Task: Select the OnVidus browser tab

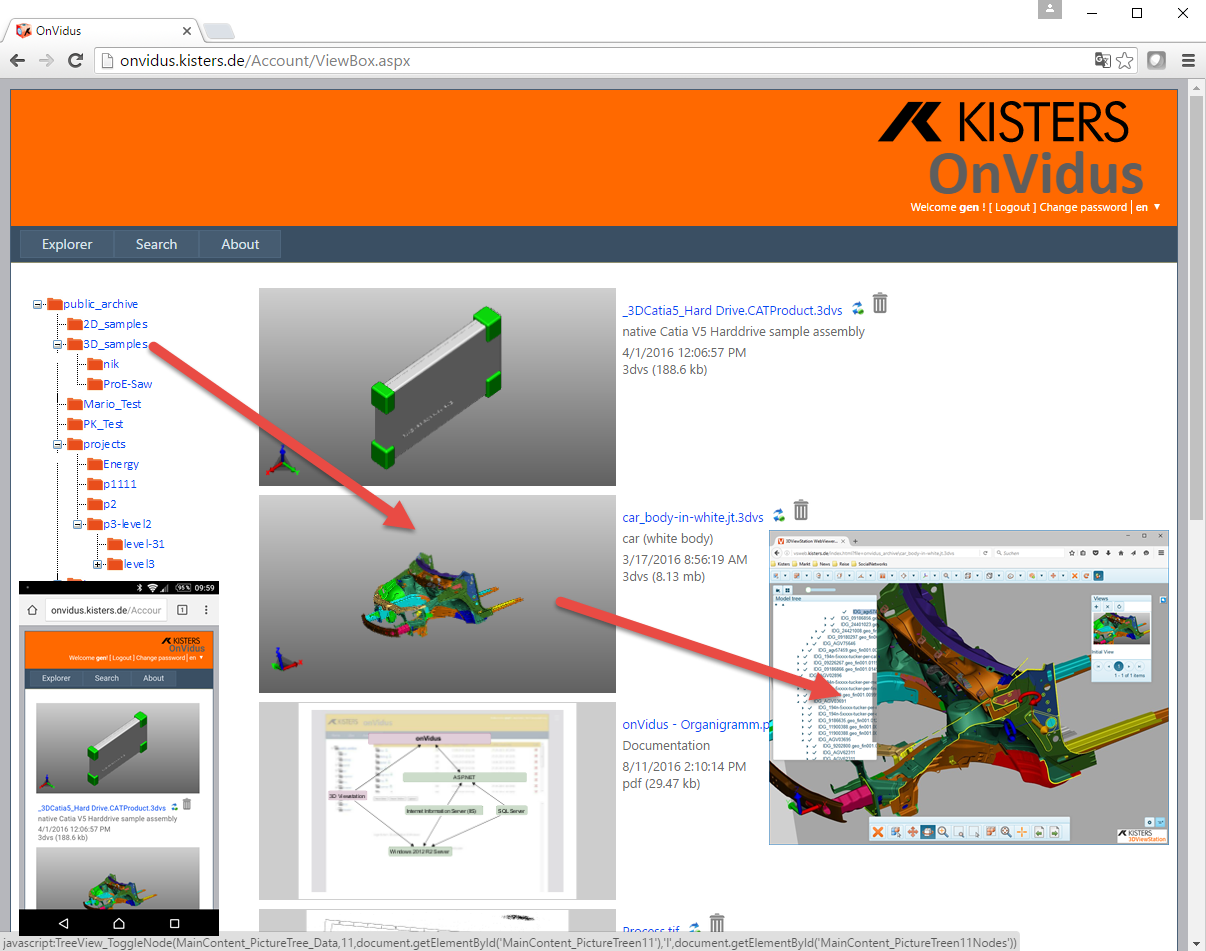Action: point(105,31)
